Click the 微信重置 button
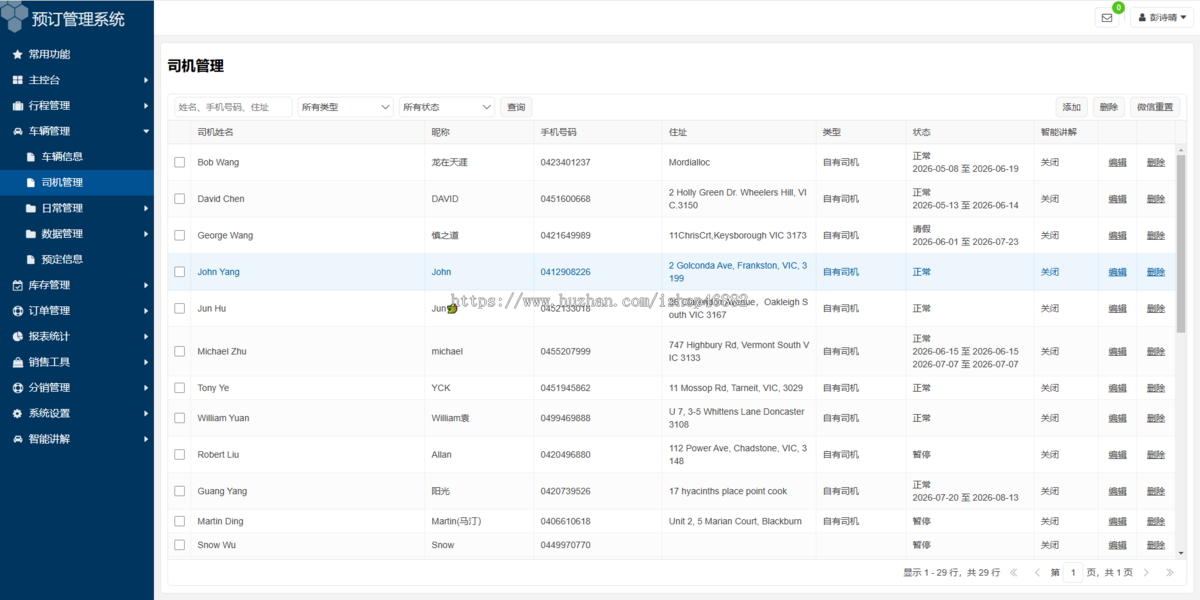The height and width of the screenshot is (600, 1200). pos(1155,107)
